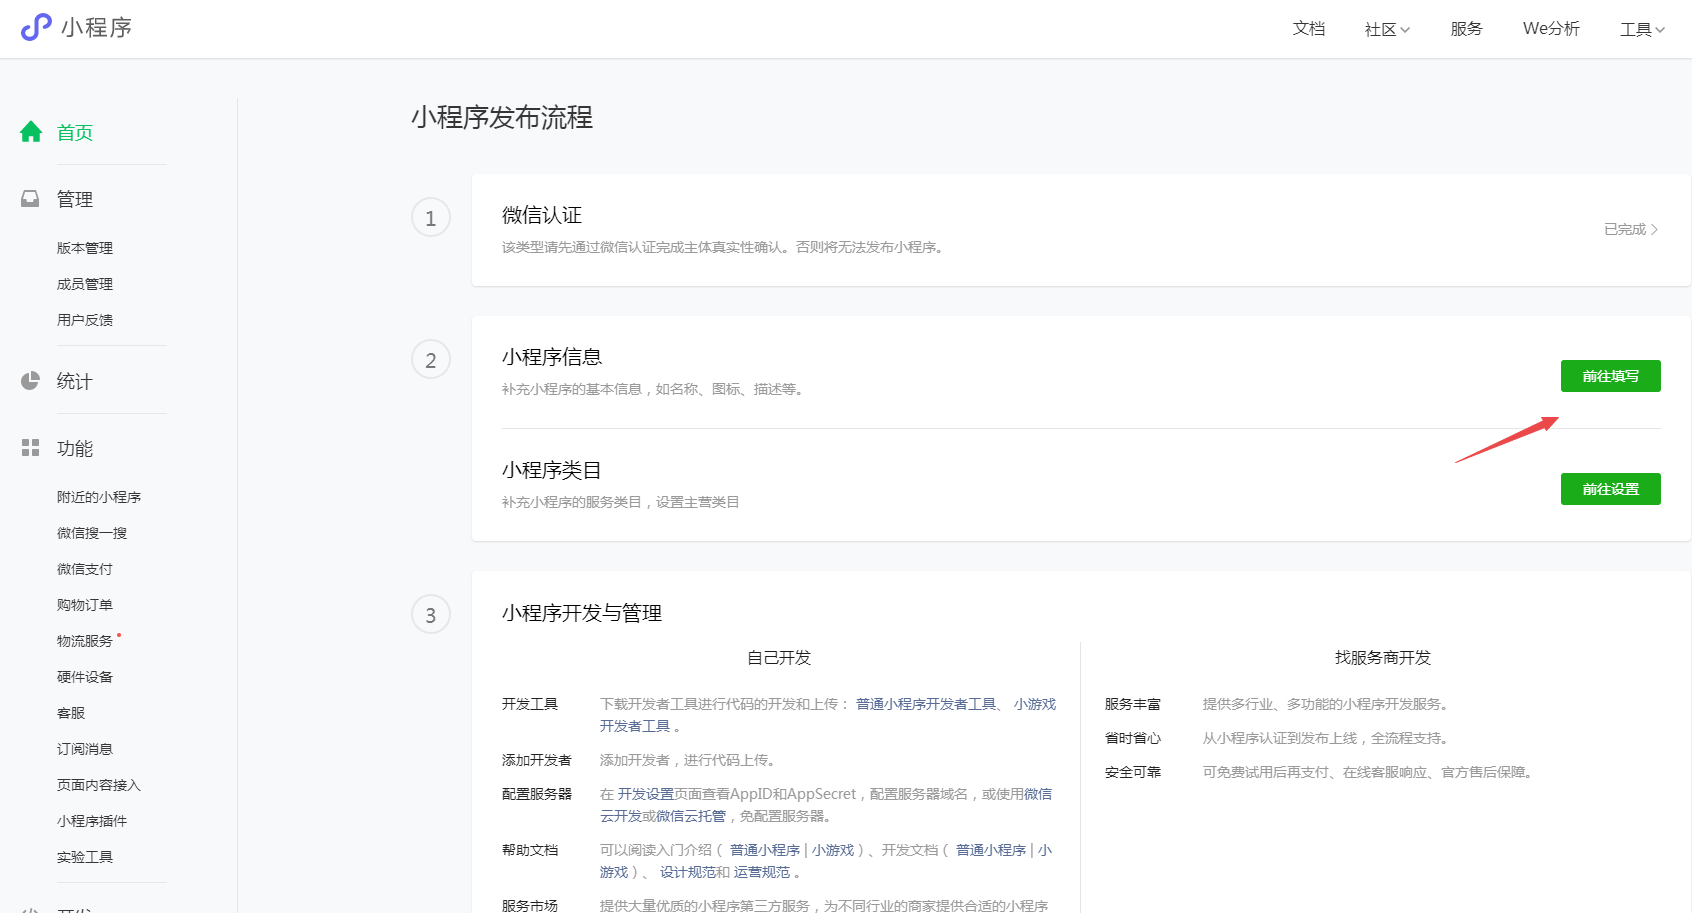The width and height of the screenshot is (1692, 913).
Task: Expand the 社区 dropdown menu
Action: [1387, 29]
